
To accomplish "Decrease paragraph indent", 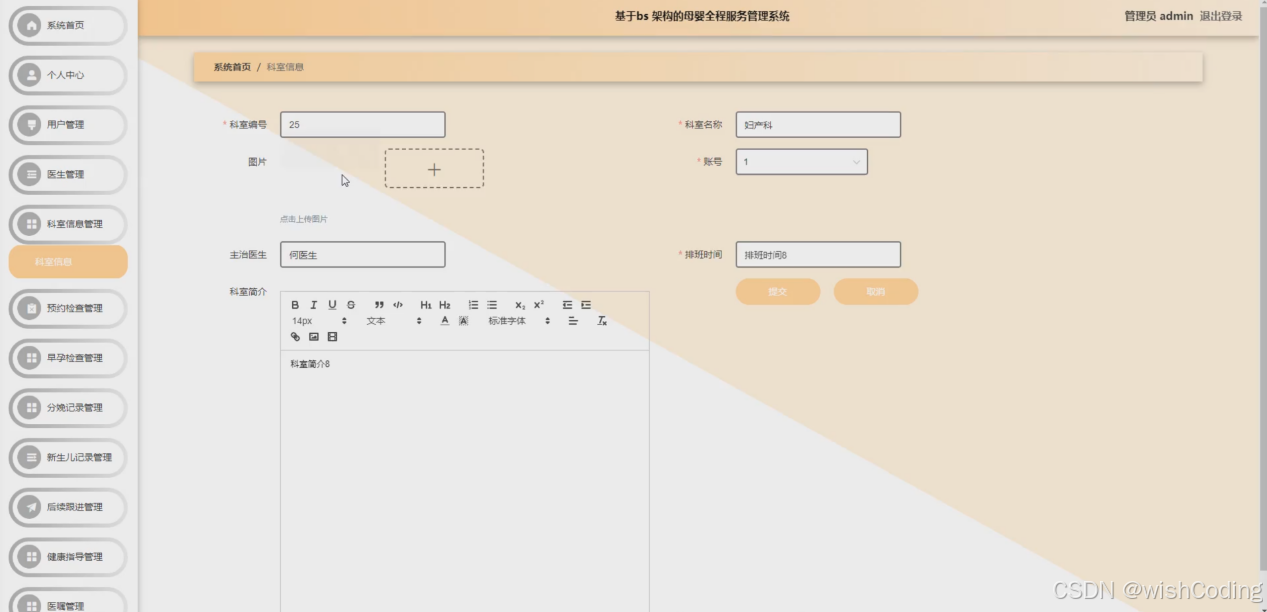I will tap(567, 305).
